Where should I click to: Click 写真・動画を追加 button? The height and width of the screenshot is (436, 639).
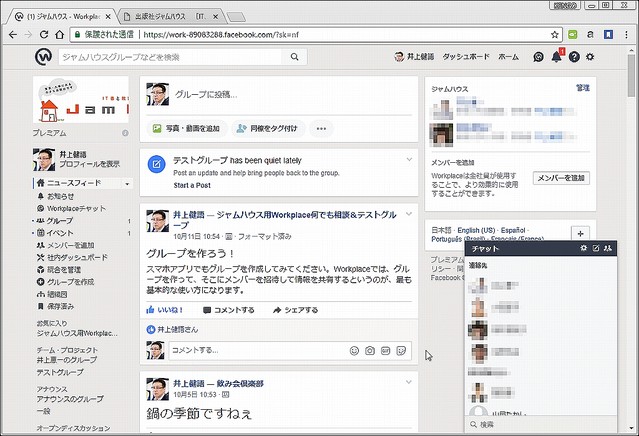click(x=186, y=128)
